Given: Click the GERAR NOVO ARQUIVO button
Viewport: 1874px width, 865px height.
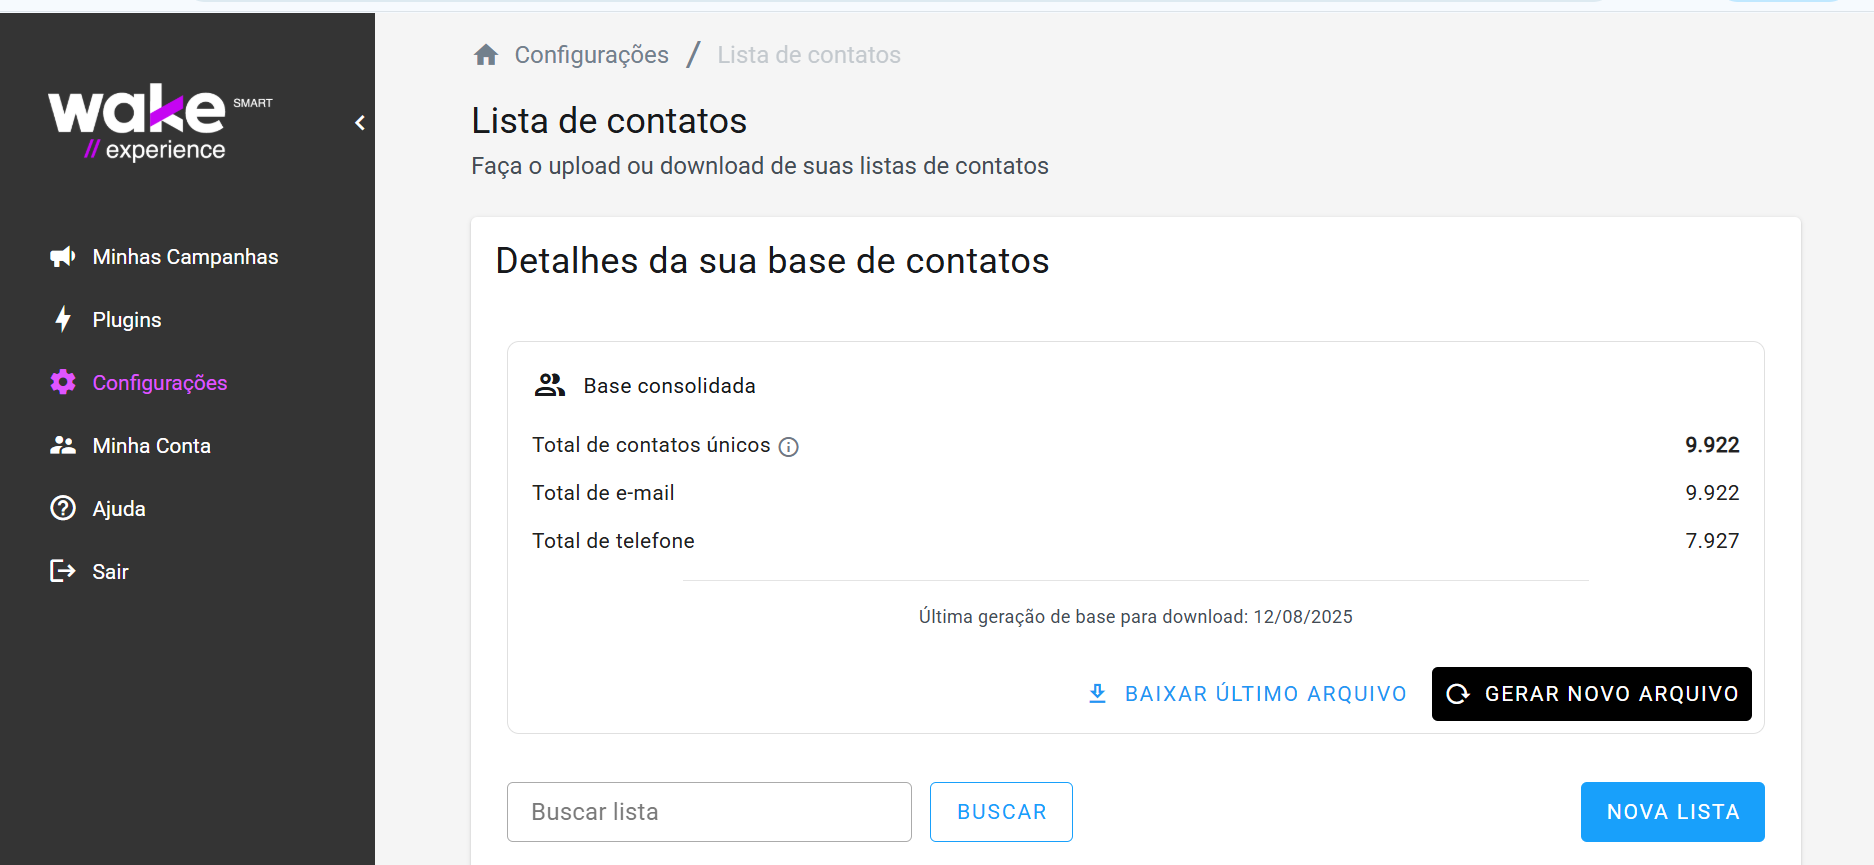Looking at the screenshot, I should coord(1592,694).
